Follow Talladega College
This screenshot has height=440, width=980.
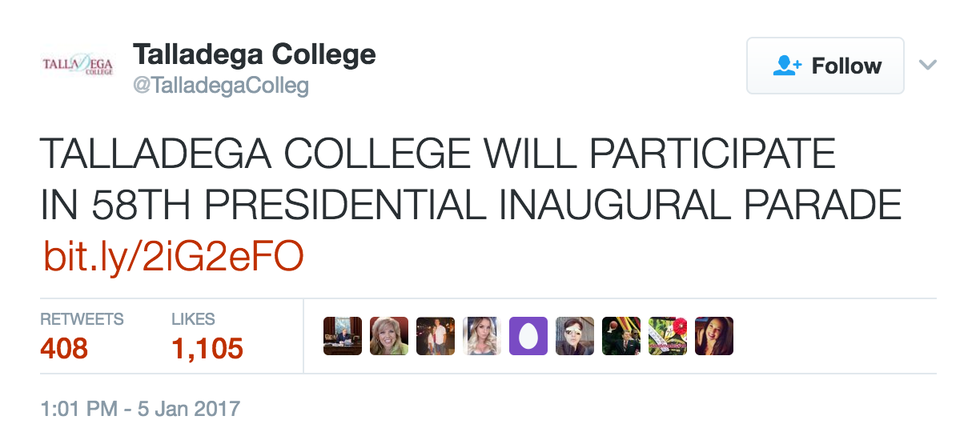pos(825,66)
